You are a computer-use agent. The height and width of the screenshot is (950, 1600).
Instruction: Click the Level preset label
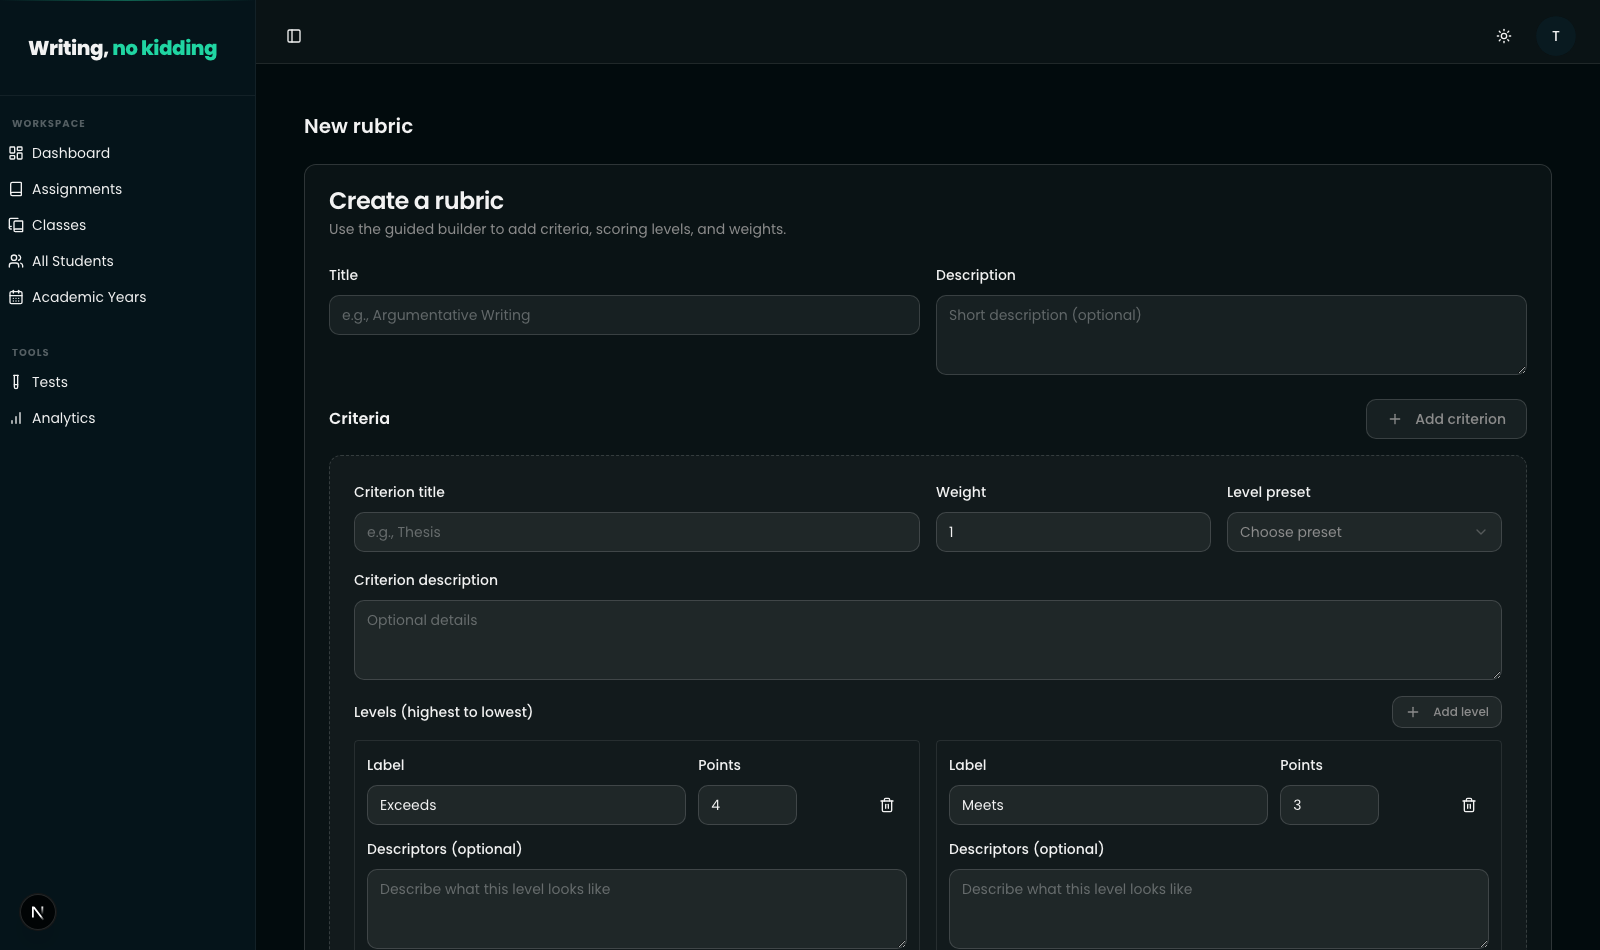[1268, 492]
